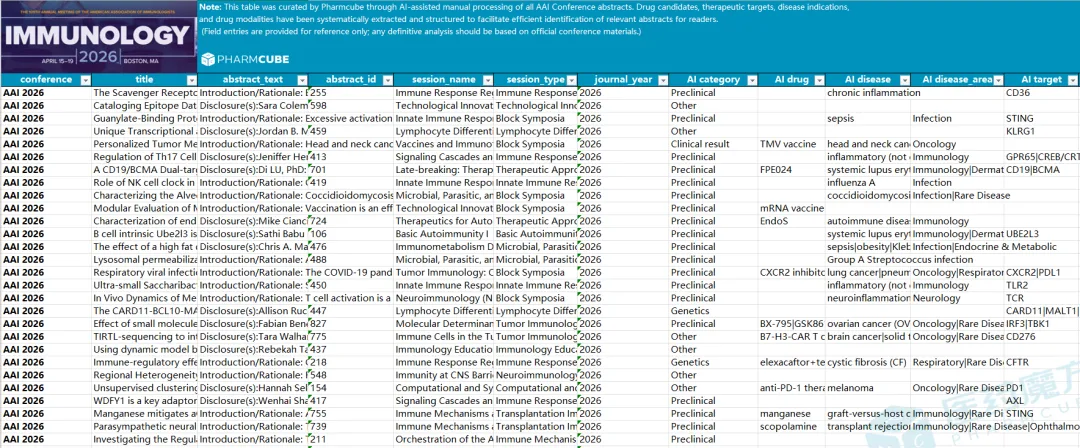Screen dimensions: 1080x448
Task: Select the 'influenza A' disease cell
Action: [868, 183]
